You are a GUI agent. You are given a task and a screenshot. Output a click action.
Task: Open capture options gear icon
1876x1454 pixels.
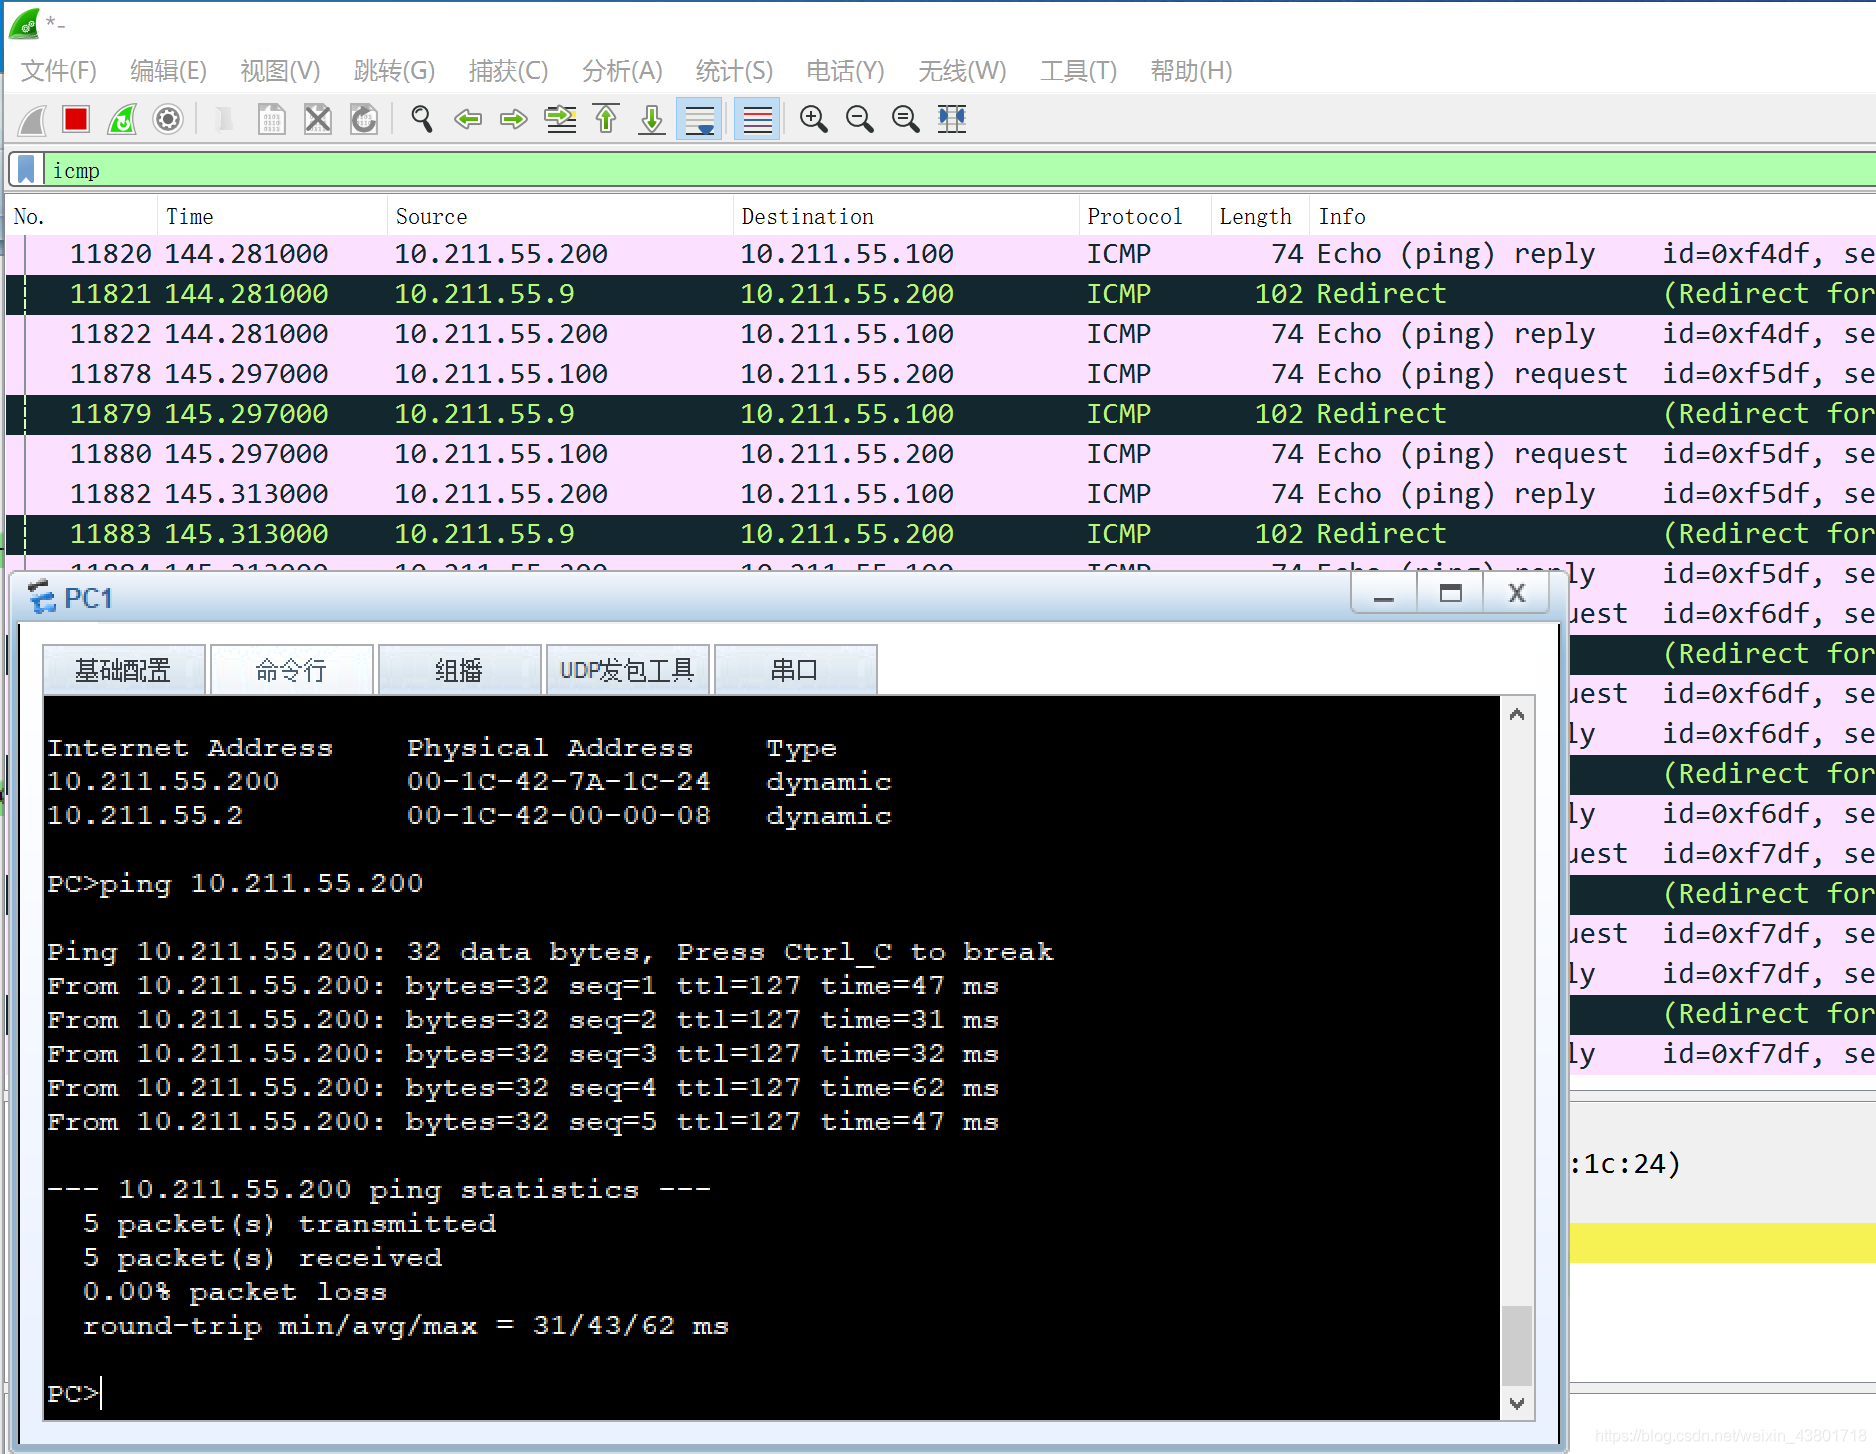(x=168, y=120)
